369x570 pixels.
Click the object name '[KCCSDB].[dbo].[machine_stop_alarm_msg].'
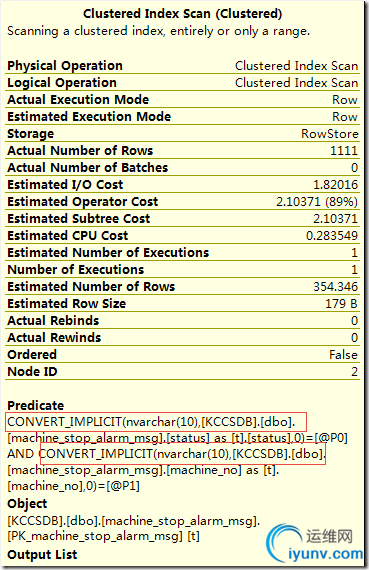click(x=134, y=521)
